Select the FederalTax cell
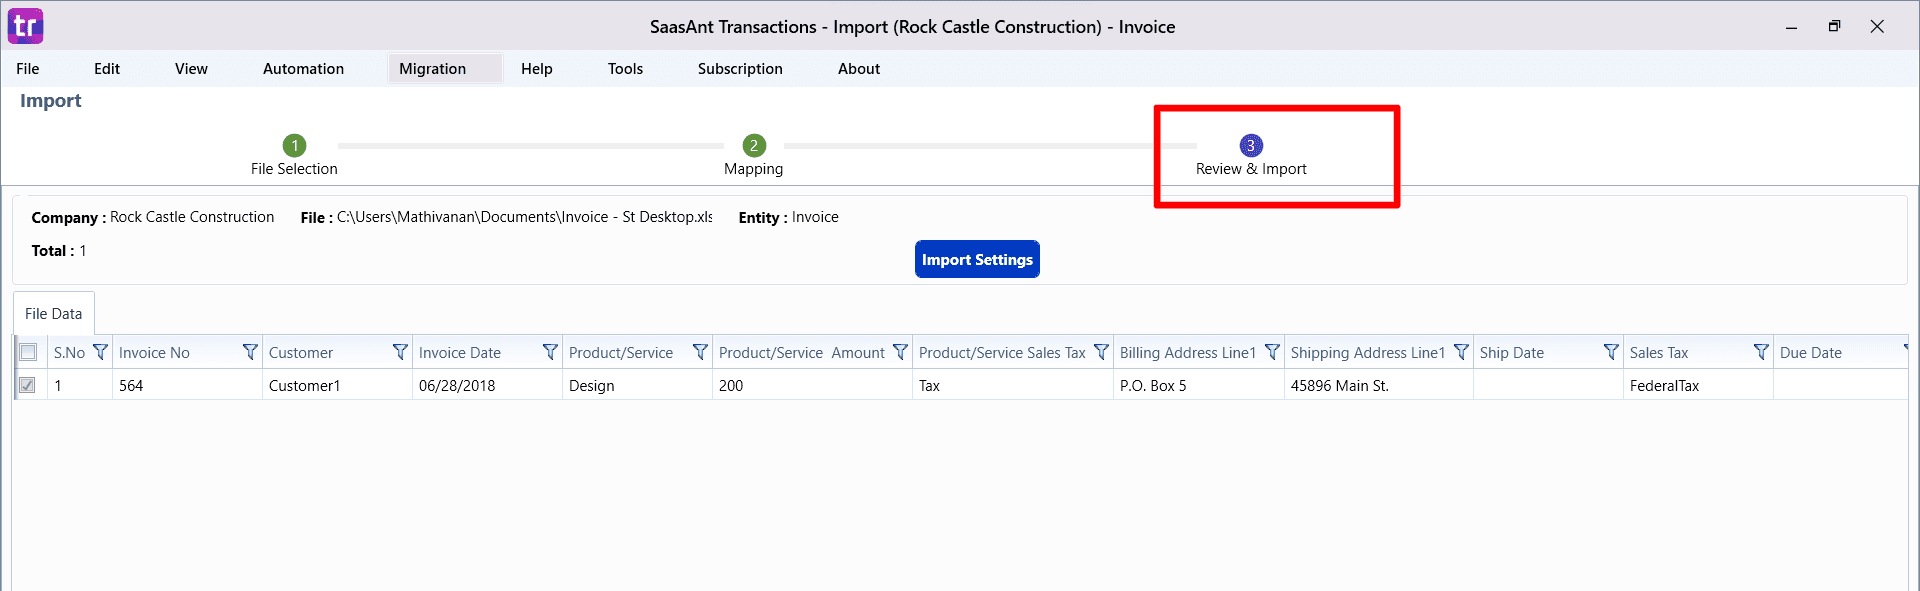This screenshot has height=591, width=1920. [1698, 385]
